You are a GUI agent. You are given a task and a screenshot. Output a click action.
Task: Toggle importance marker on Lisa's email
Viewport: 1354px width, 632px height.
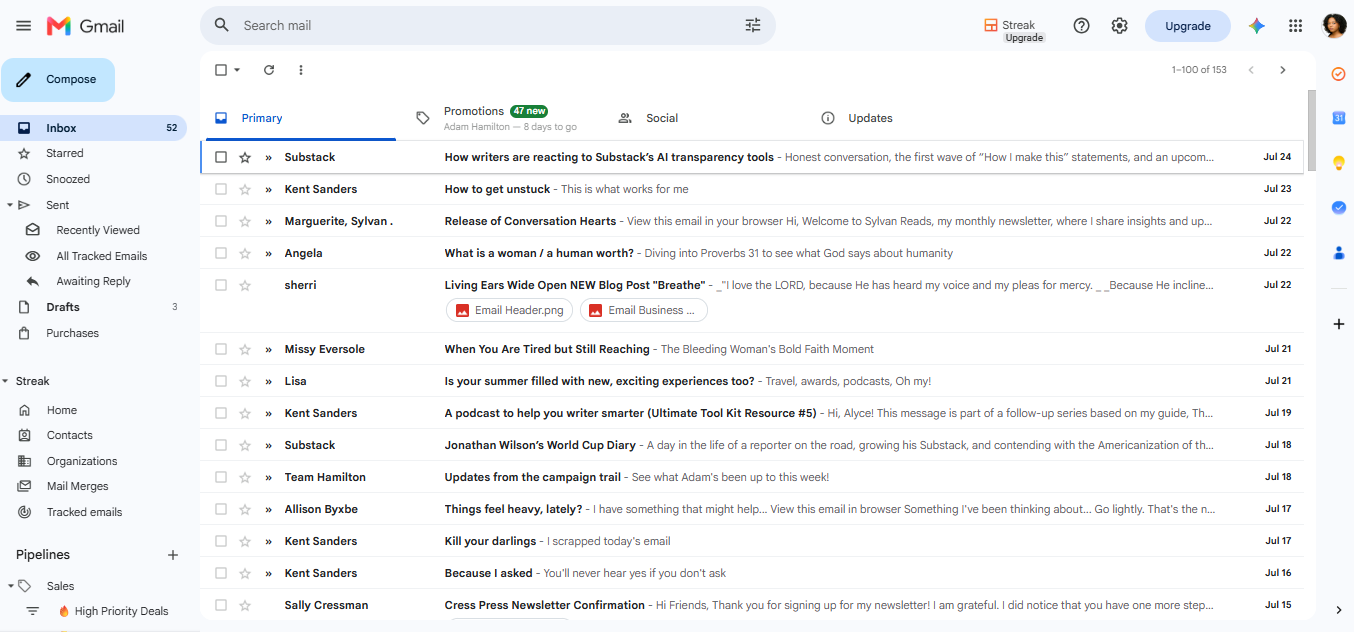click(268, 381)
